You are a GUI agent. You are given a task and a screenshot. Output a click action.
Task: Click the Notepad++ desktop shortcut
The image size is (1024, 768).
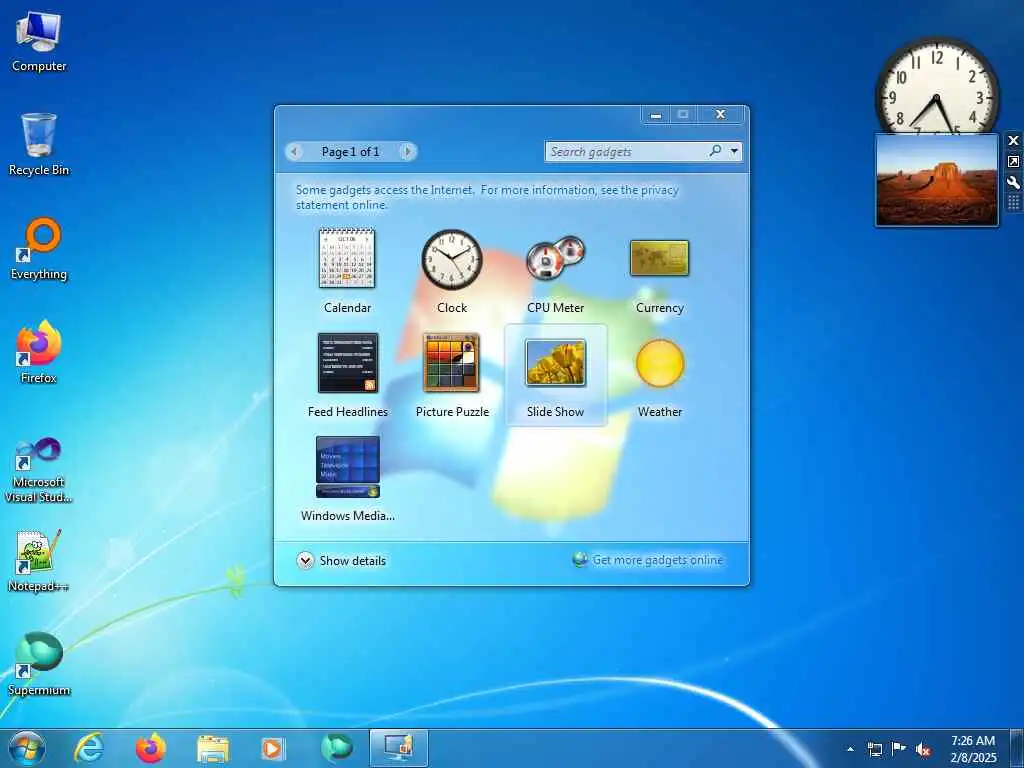coord(39,560)
